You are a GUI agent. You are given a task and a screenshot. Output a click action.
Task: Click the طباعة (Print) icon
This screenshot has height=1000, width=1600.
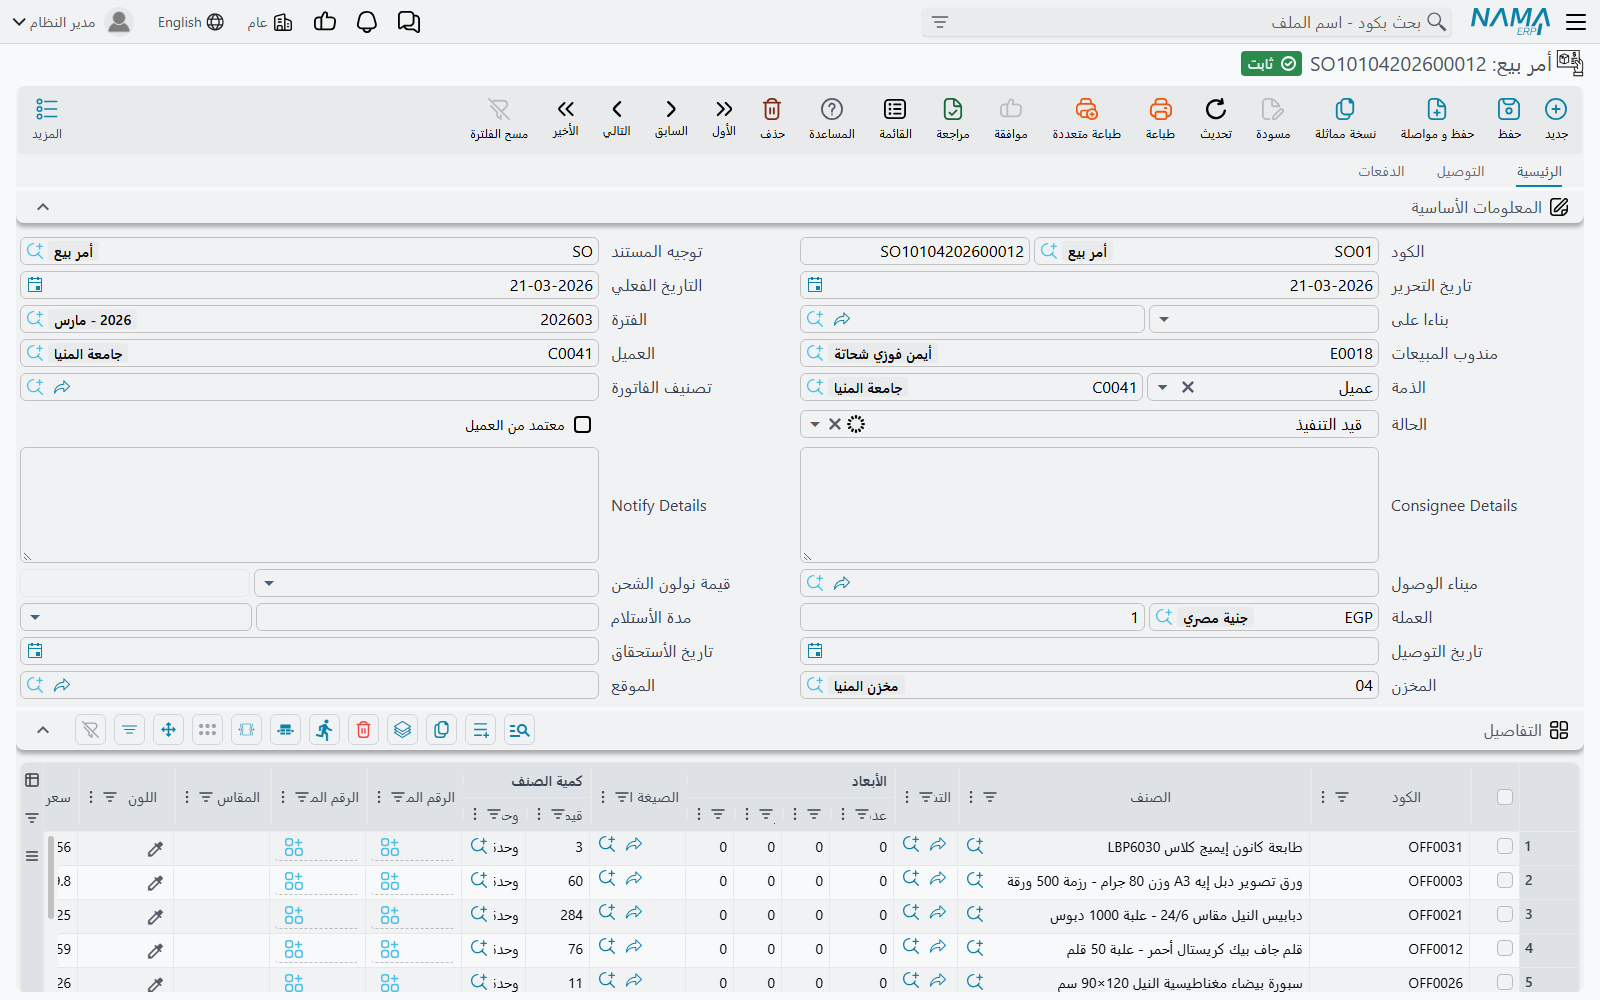[x=1160, y=109]
